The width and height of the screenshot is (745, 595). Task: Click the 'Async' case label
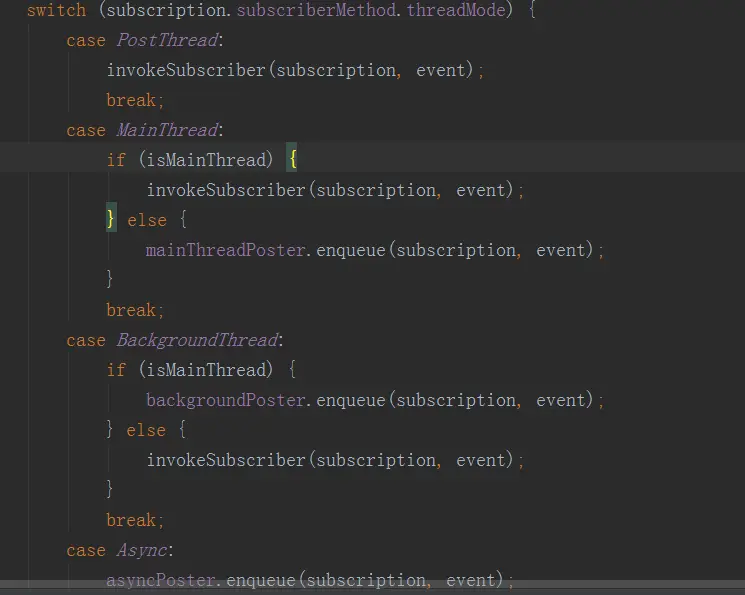(x=142, y=550)
